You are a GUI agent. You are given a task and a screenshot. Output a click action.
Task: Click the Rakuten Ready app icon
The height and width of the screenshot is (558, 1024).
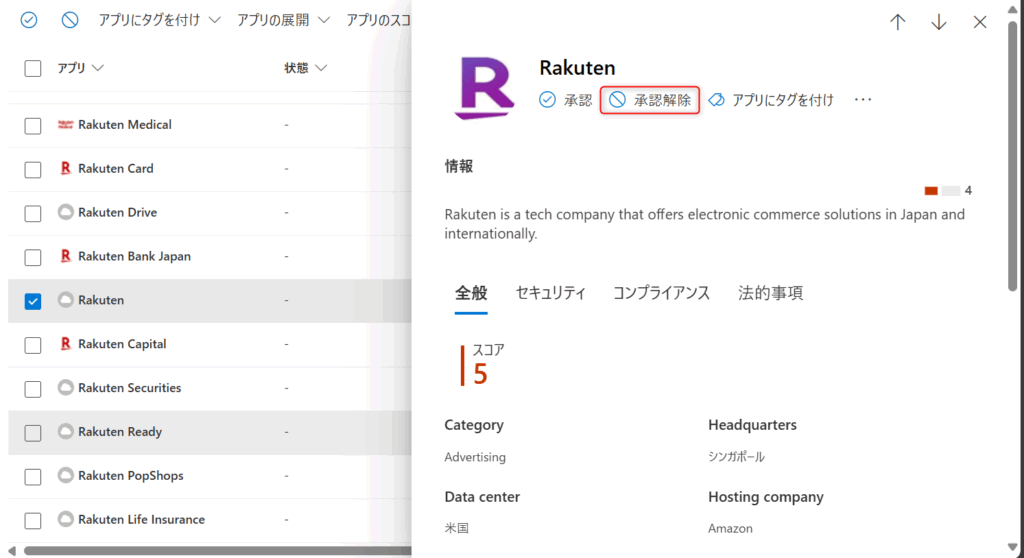[65, 431]
